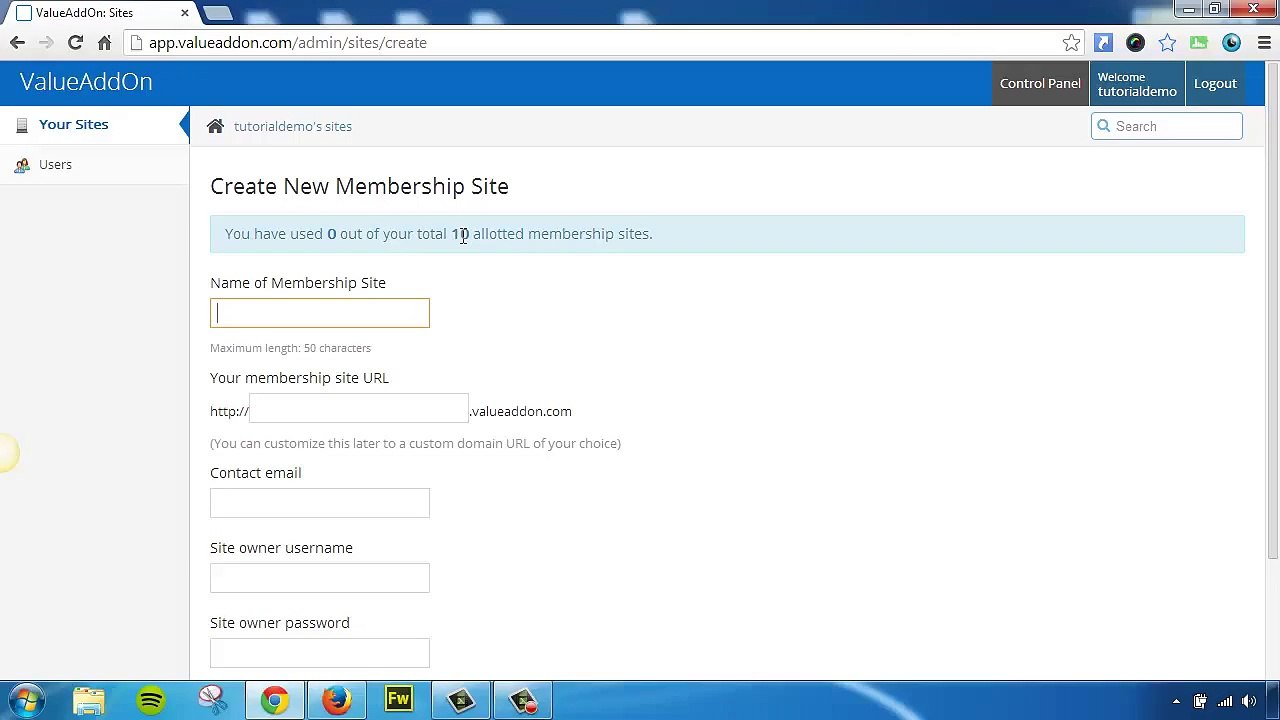The width and height of the screenshot is (1280, 720).
Task: Click 'Maximum length: 50 characters' hint text
Action: (290, 348)
